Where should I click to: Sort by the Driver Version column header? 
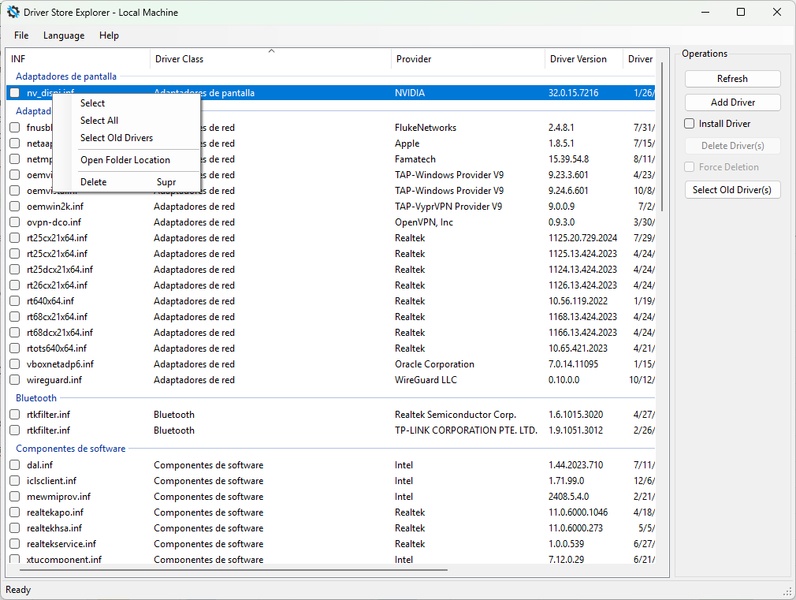(578, 59)
